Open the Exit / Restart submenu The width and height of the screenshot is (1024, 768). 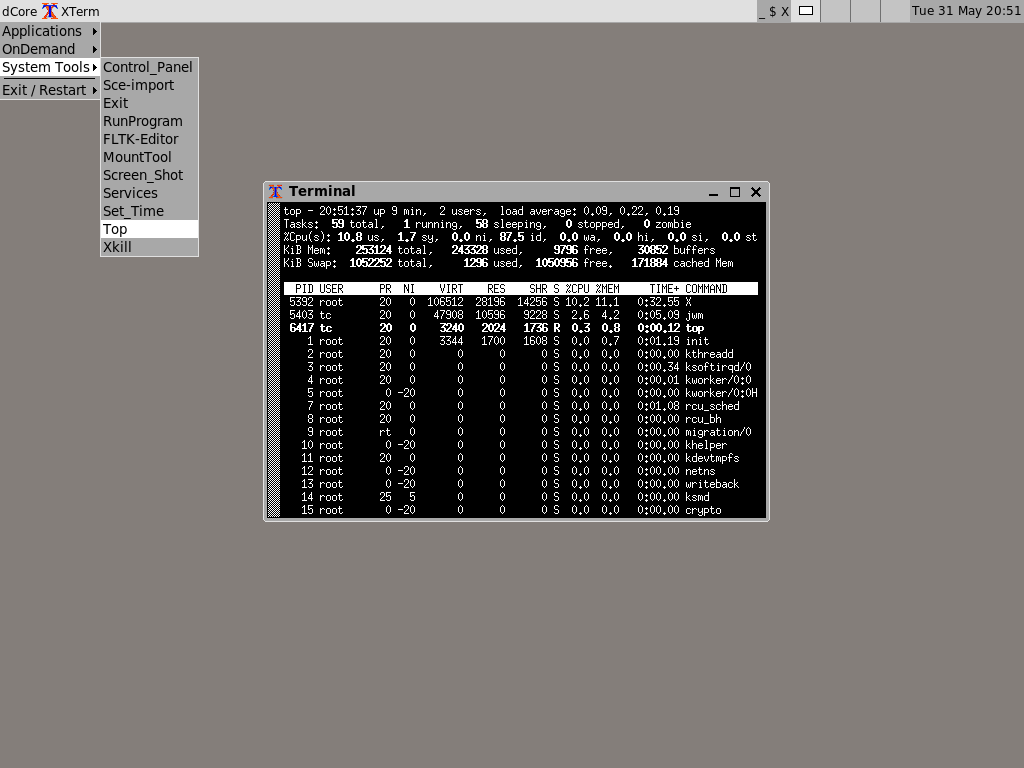(x=49, y=90)
